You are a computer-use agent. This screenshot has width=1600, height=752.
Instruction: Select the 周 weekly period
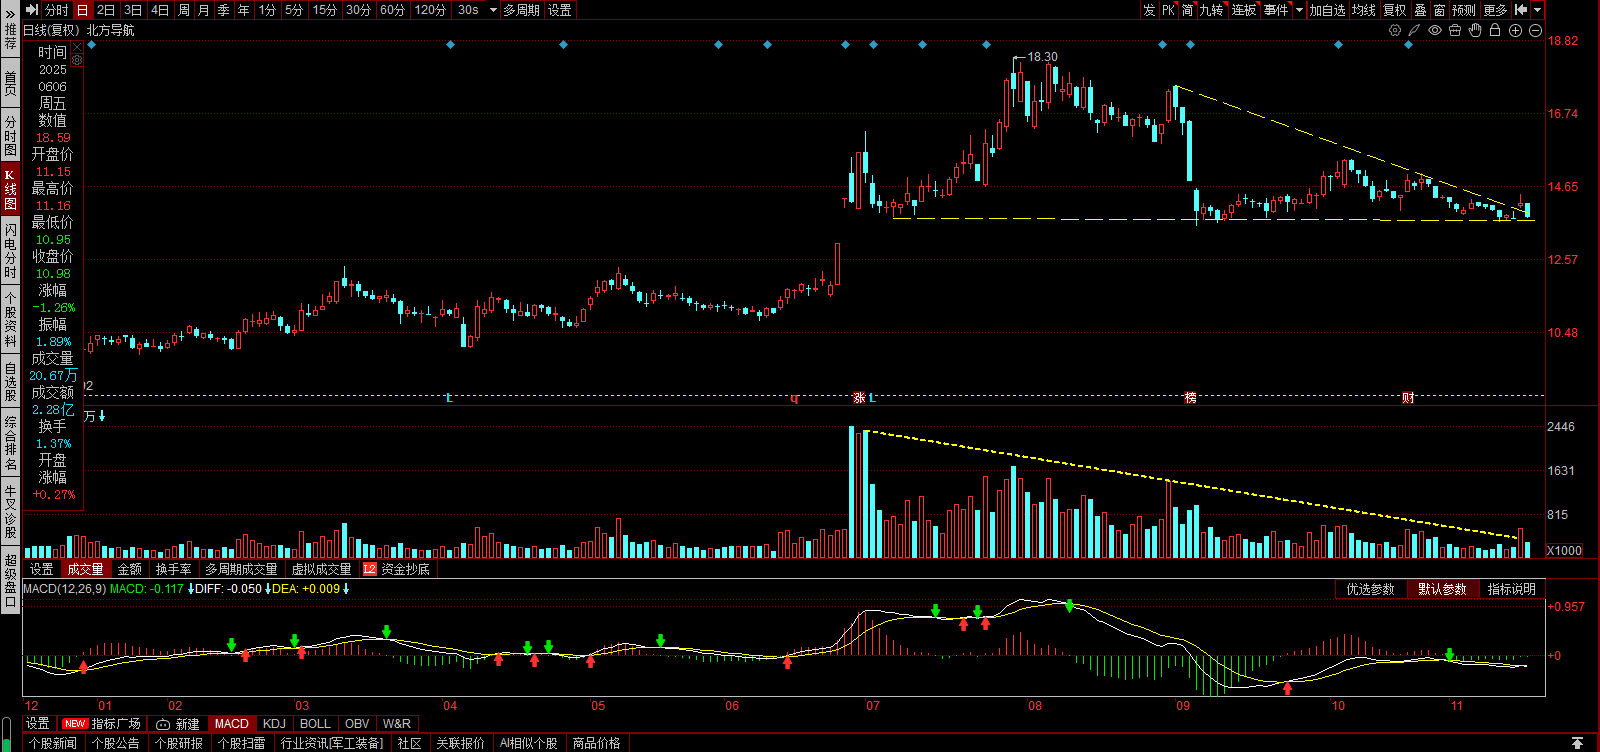(x=184, y=10)
